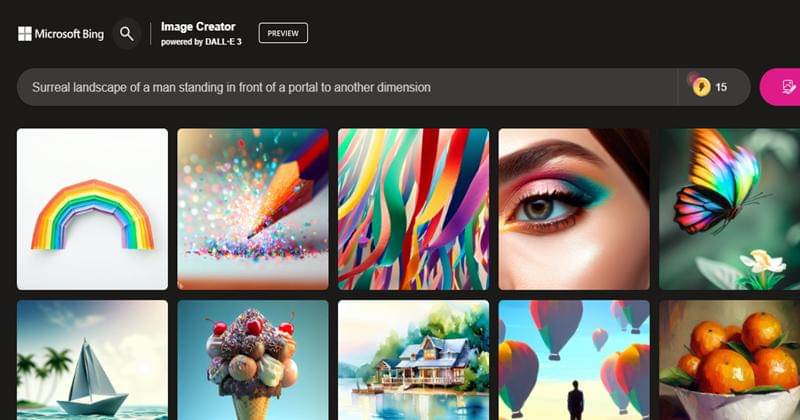
Task: Click the pink Create image button
Action: click(x=780, y=87)
